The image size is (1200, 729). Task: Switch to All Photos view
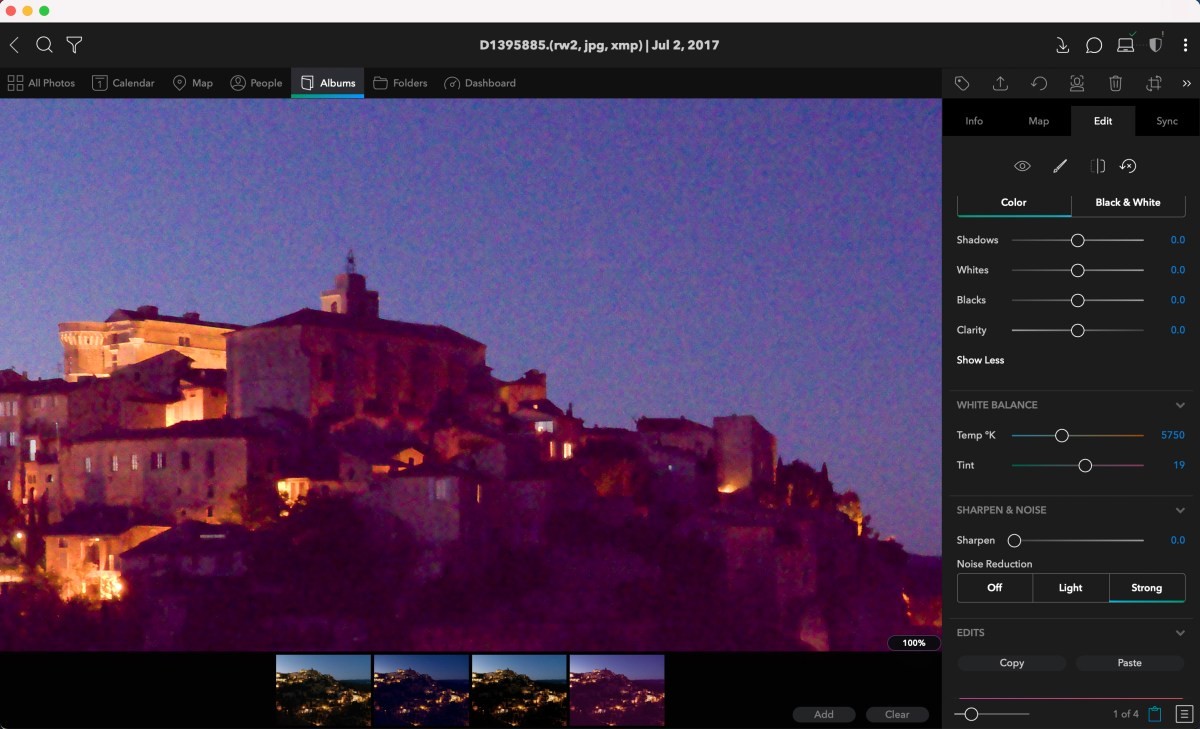(x=42, y=83)
